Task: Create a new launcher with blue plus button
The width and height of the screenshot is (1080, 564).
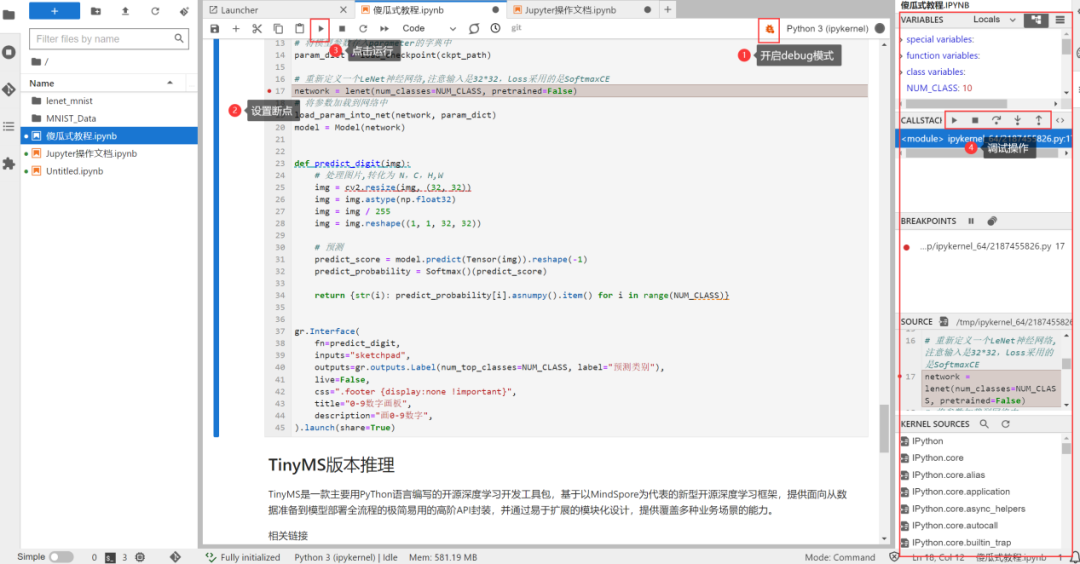Action: [54, 11]
